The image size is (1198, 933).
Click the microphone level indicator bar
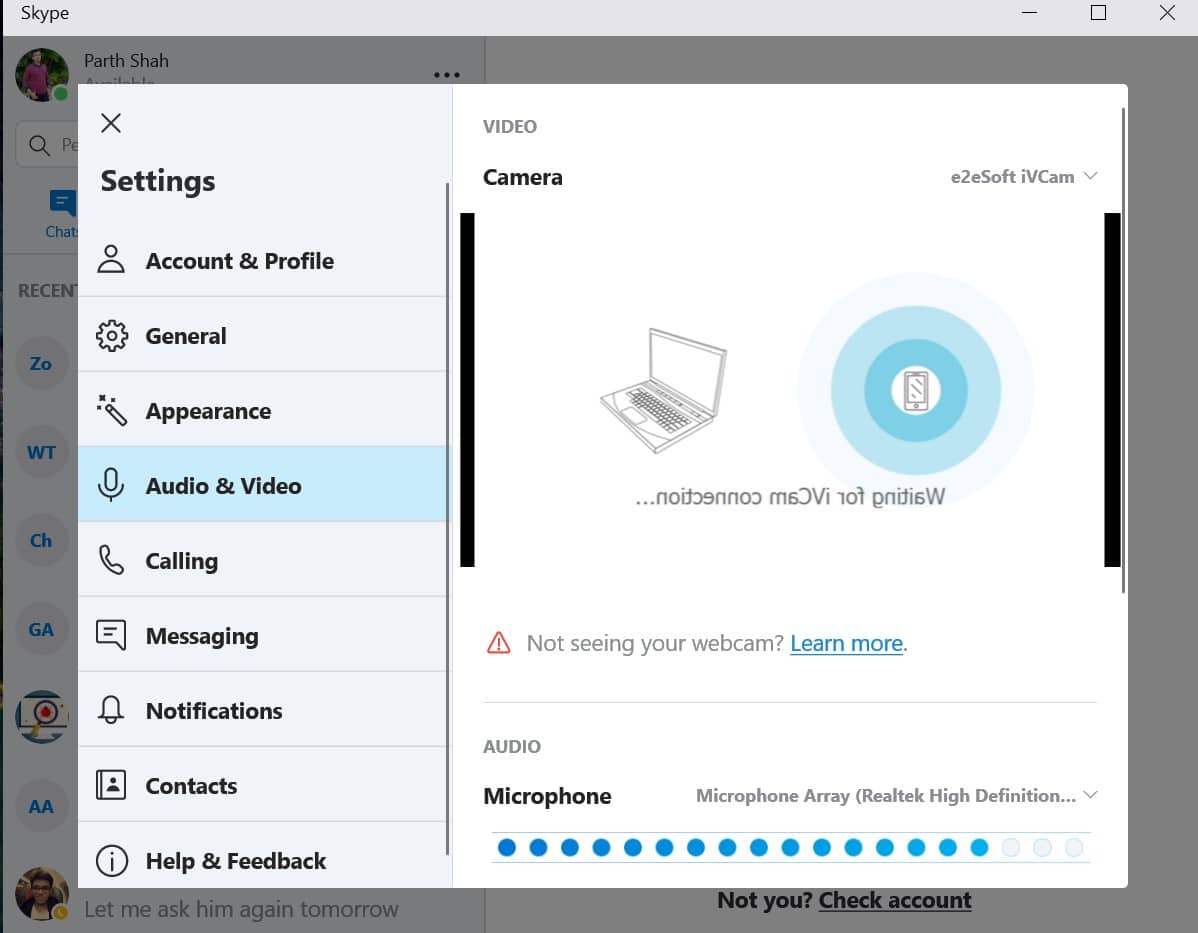click(x=790, y=848)
